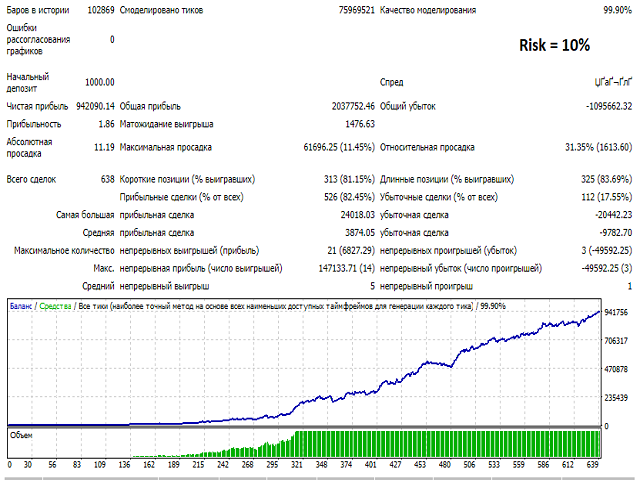Click the Объем volume panel label

(21, 435)
